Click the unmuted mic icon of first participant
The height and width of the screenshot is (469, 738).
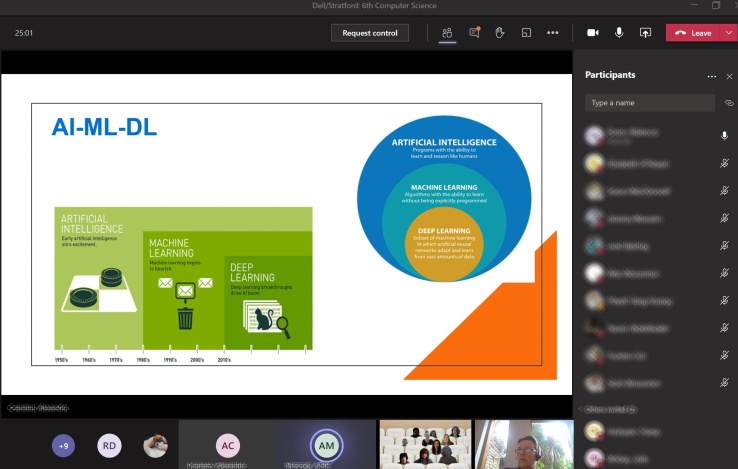[x=724, y=135]
